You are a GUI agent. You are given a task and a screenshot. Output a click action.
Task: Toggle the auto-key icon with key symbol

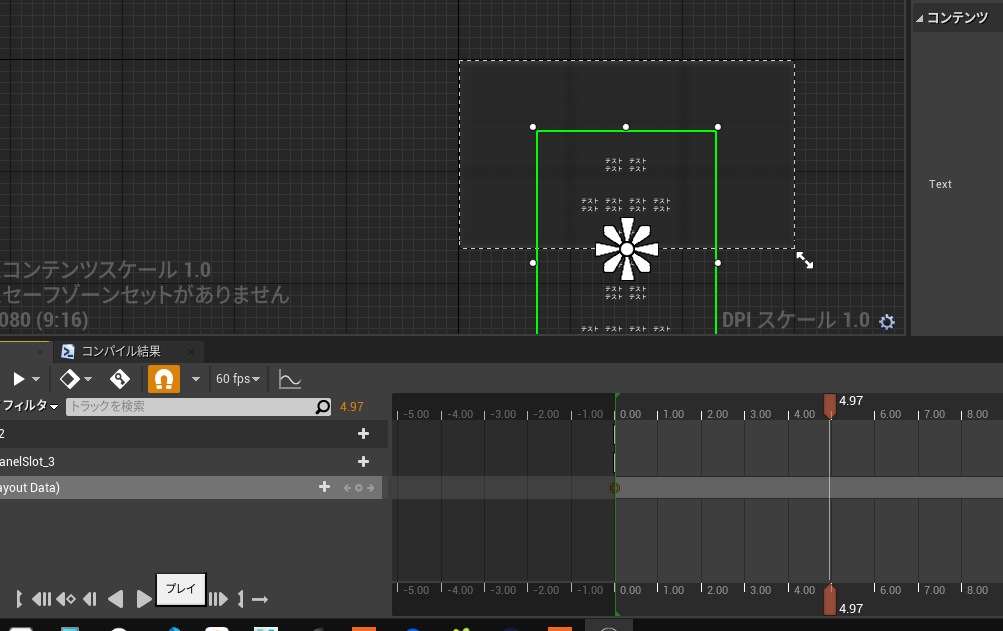[x=120, y=379]
